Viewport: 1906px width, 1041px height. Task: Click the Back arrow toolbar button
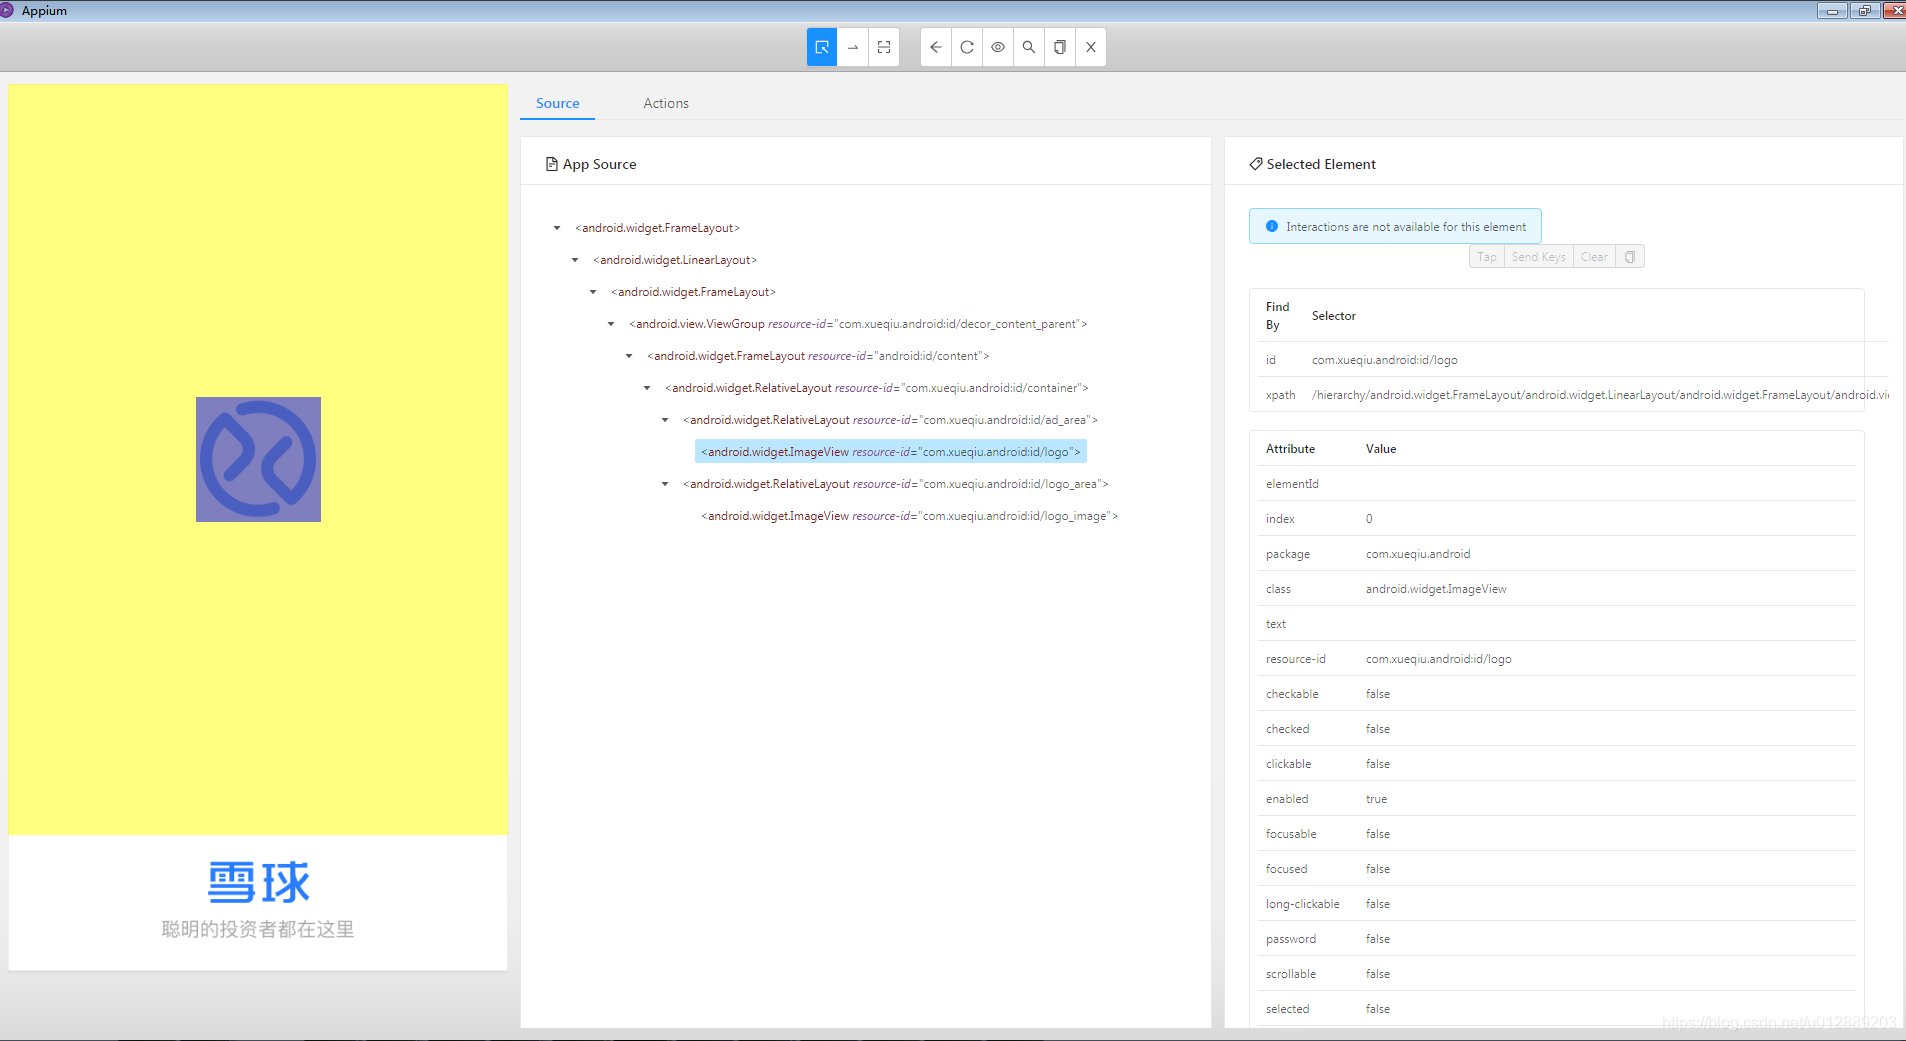[x=936, y=47]
